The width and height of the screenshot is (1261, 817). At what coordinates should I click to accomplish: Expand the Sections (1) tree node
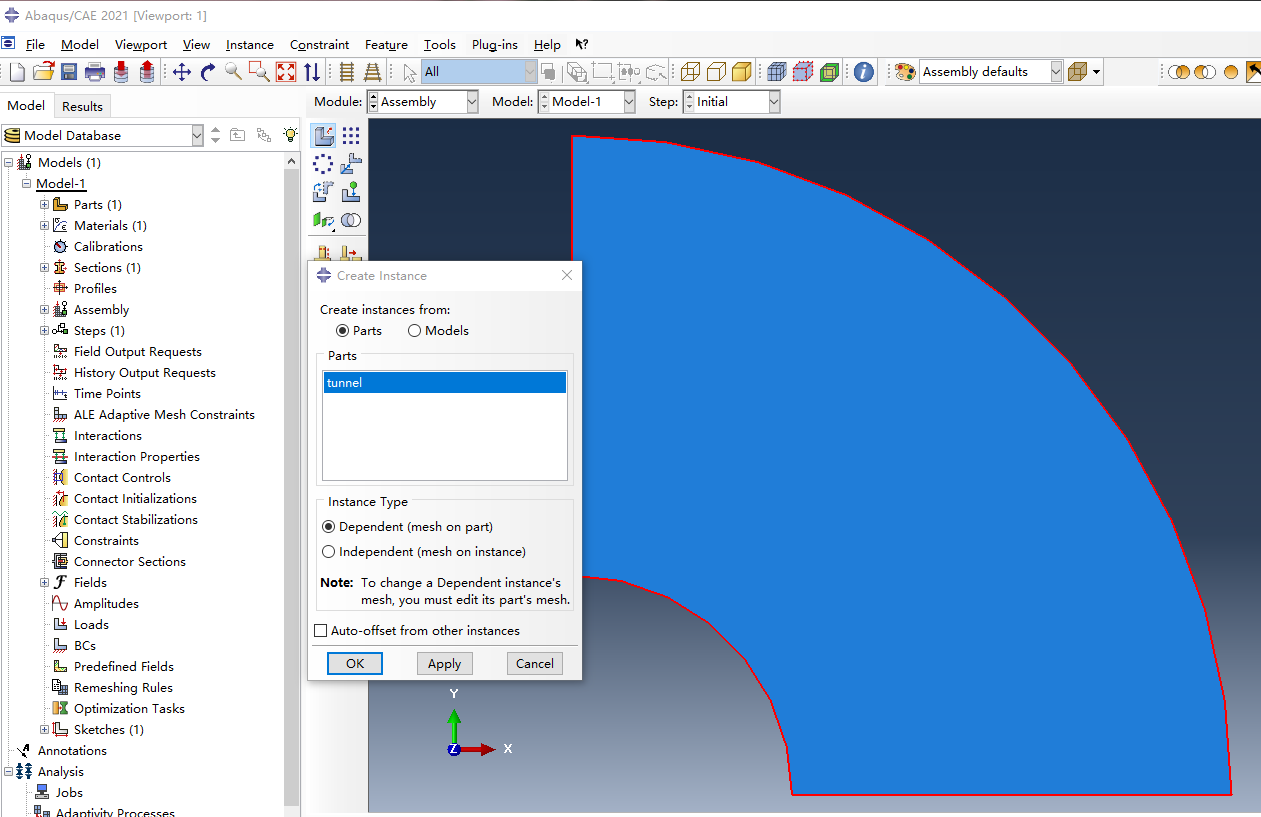click(44, 268)
